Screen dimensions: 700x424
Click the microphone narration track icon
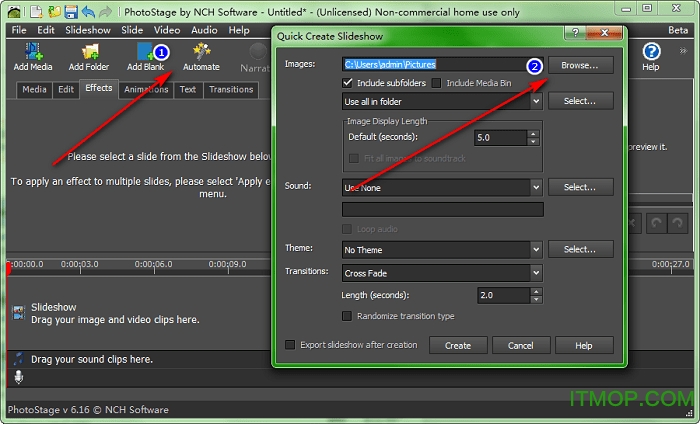coord(17,377)
